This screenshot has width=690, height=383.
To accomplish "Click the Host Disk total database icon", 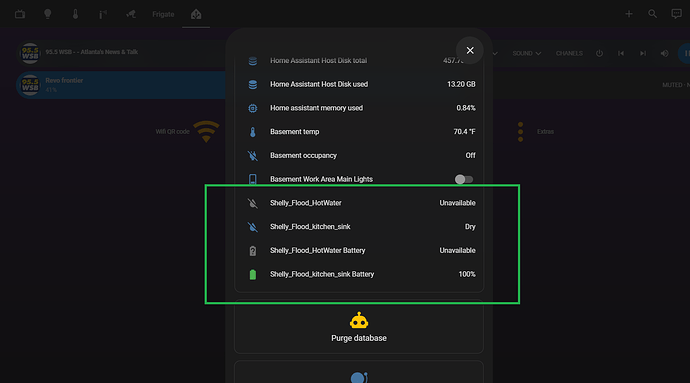I will click(x=253, y=61).
